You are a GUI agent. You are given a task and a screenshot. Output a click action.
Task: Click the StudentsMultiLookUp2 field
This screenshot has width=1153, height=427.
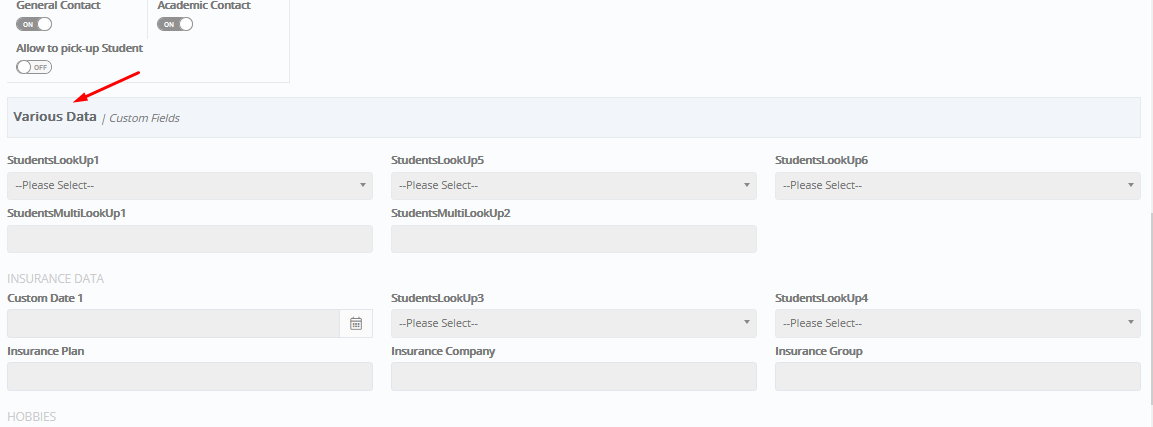click(574, 239)
